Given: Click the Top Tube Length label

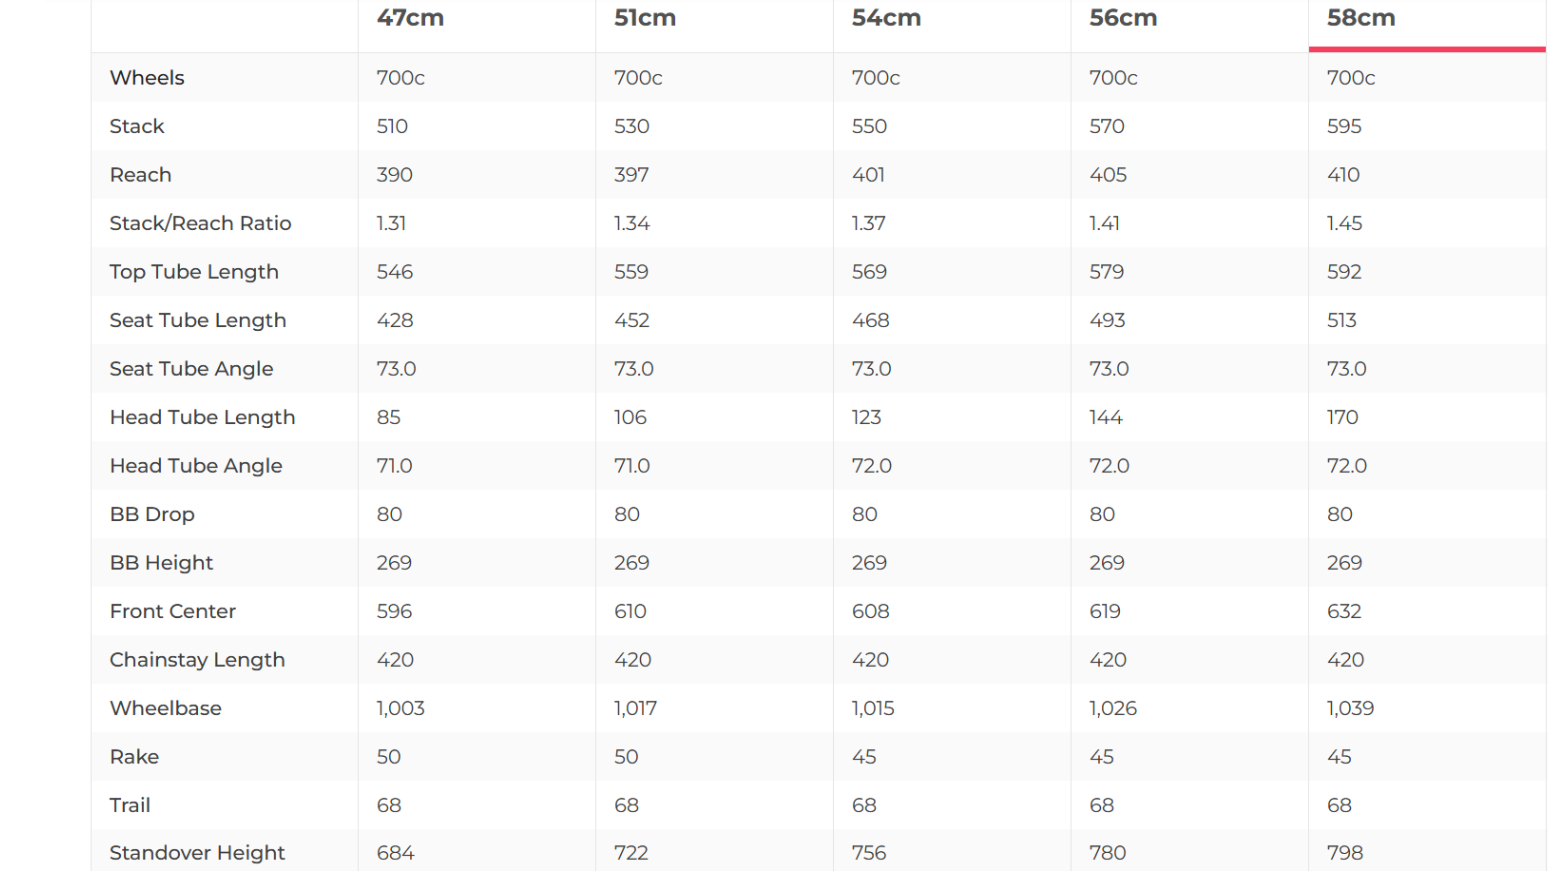Looking at the screenshot, I should pyautogui.click(x=194, y=272).
